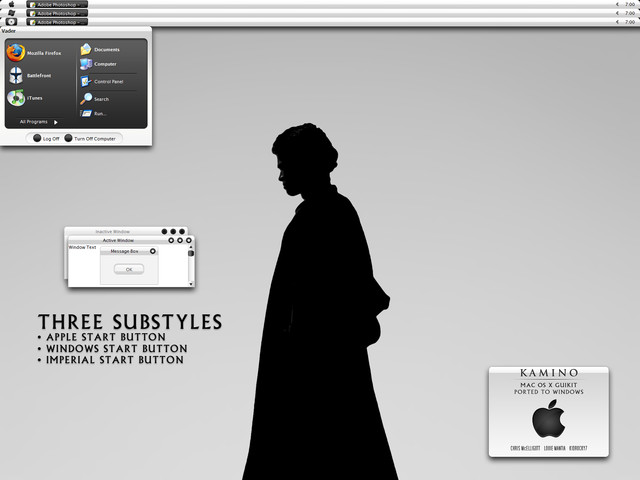Choose Run... in the start menu
640x480 pixels.
[x=93, y=113]
